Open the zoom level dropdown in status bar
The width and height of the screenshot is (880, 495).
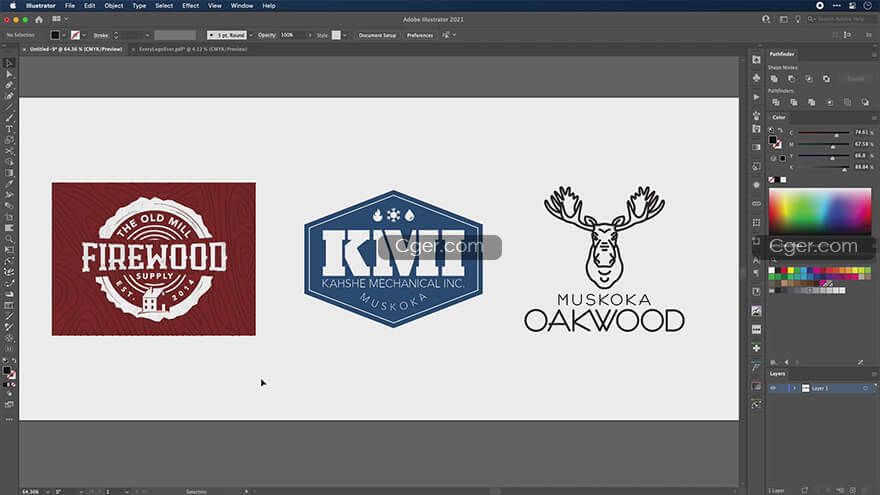tap(47, 492)
